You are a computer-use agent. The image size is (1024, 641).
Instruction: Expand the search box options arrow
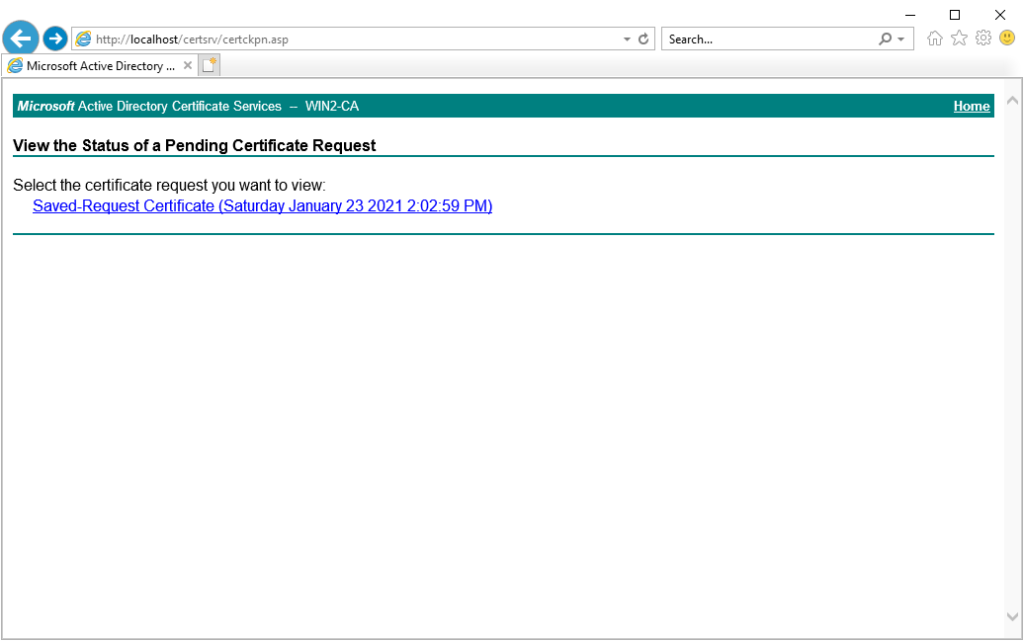[x=899, y=39]
